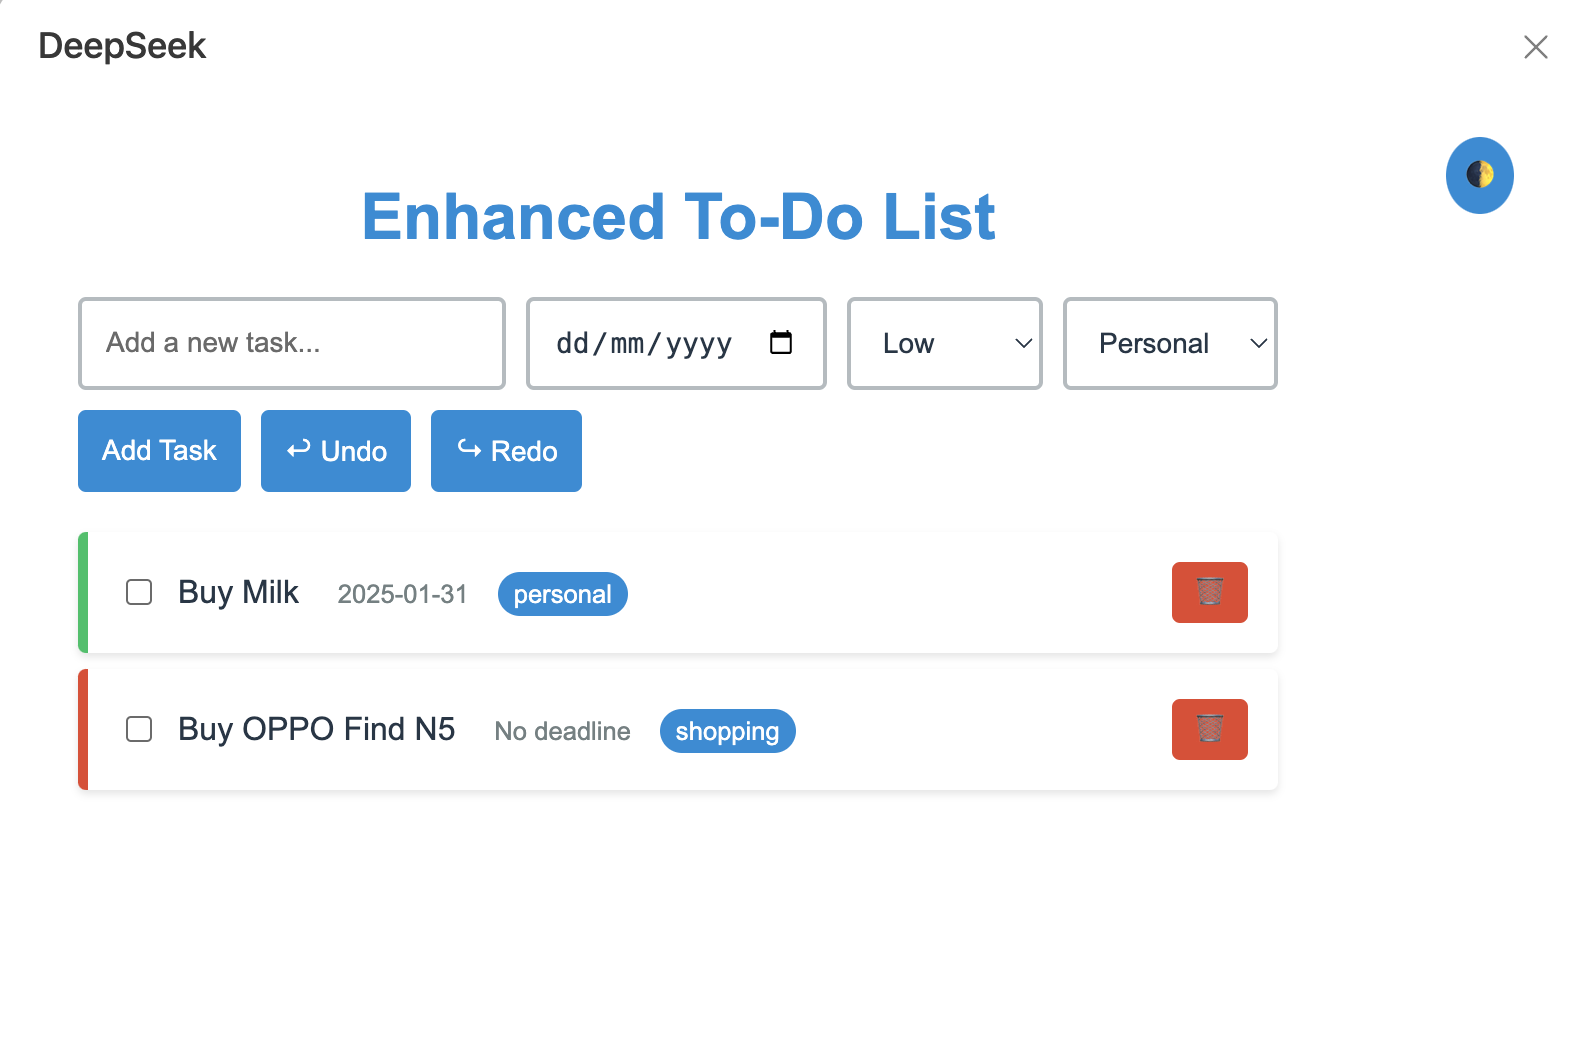Click the Redo arrow button
Viewport: 1578px width, 1054px height.
tap(506, 451)
